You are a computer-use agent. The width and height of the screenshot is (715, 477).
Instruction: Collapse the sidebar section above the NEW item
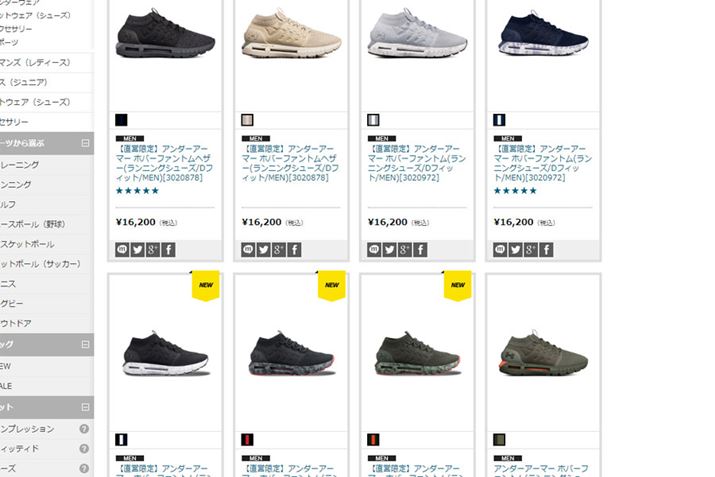pyautogui.click(x=85, y=344)
